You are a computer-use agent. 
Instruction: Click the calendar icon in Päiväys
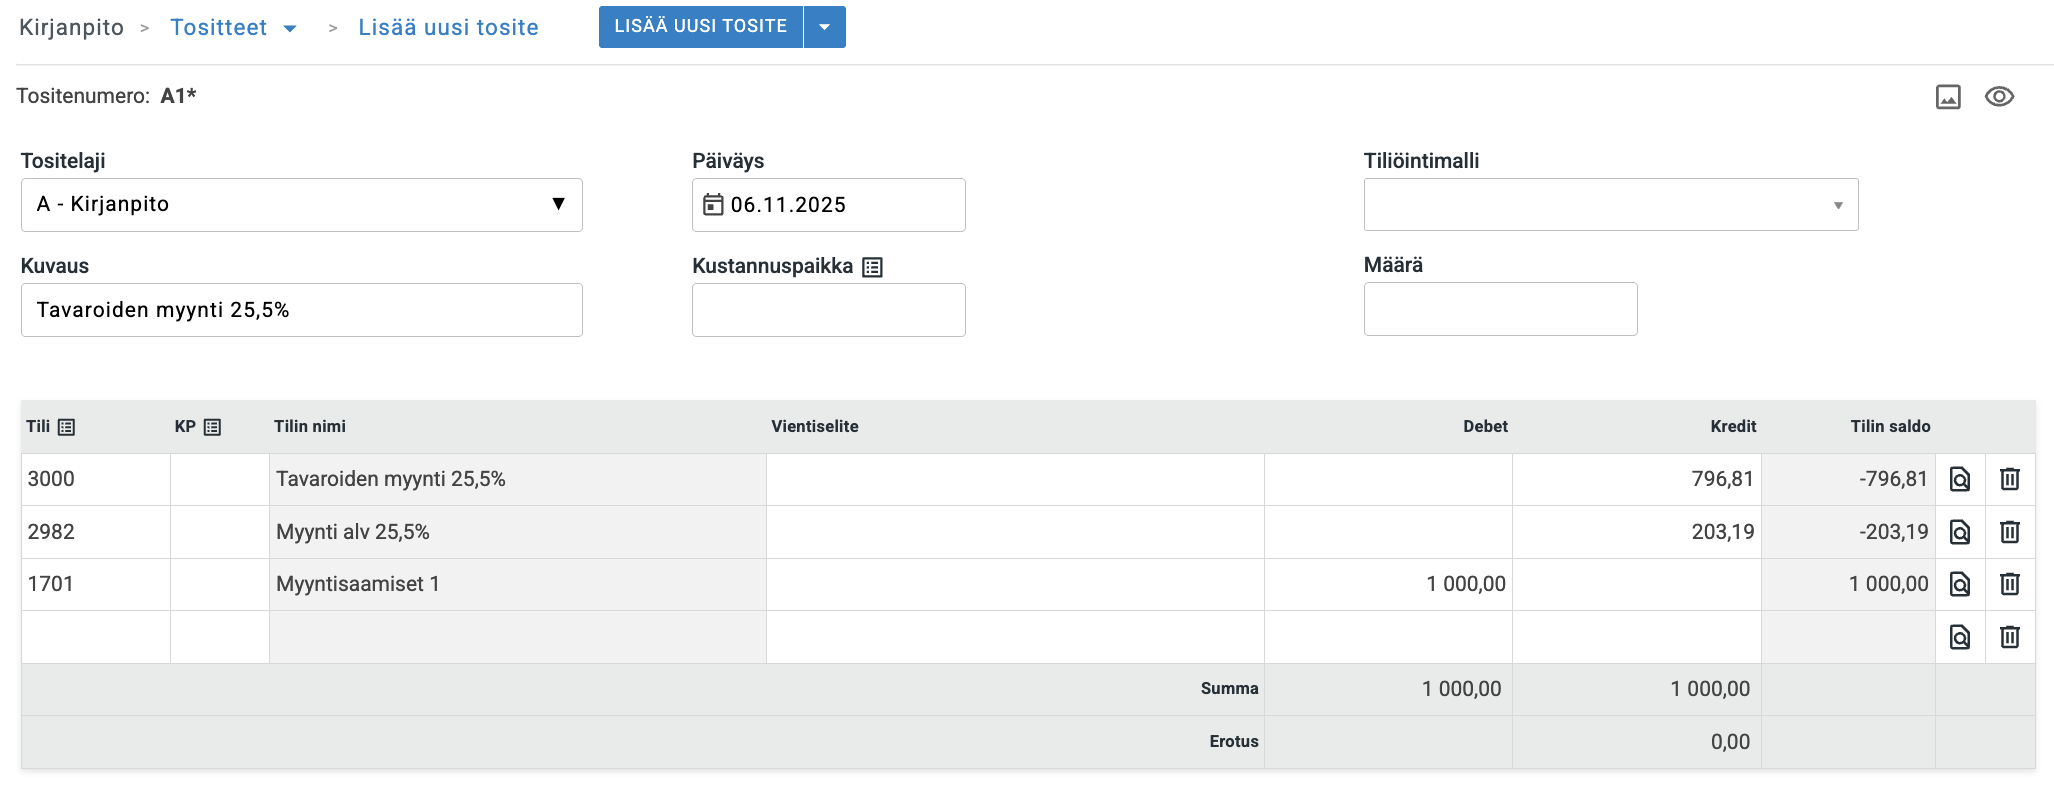pos(713,205)
